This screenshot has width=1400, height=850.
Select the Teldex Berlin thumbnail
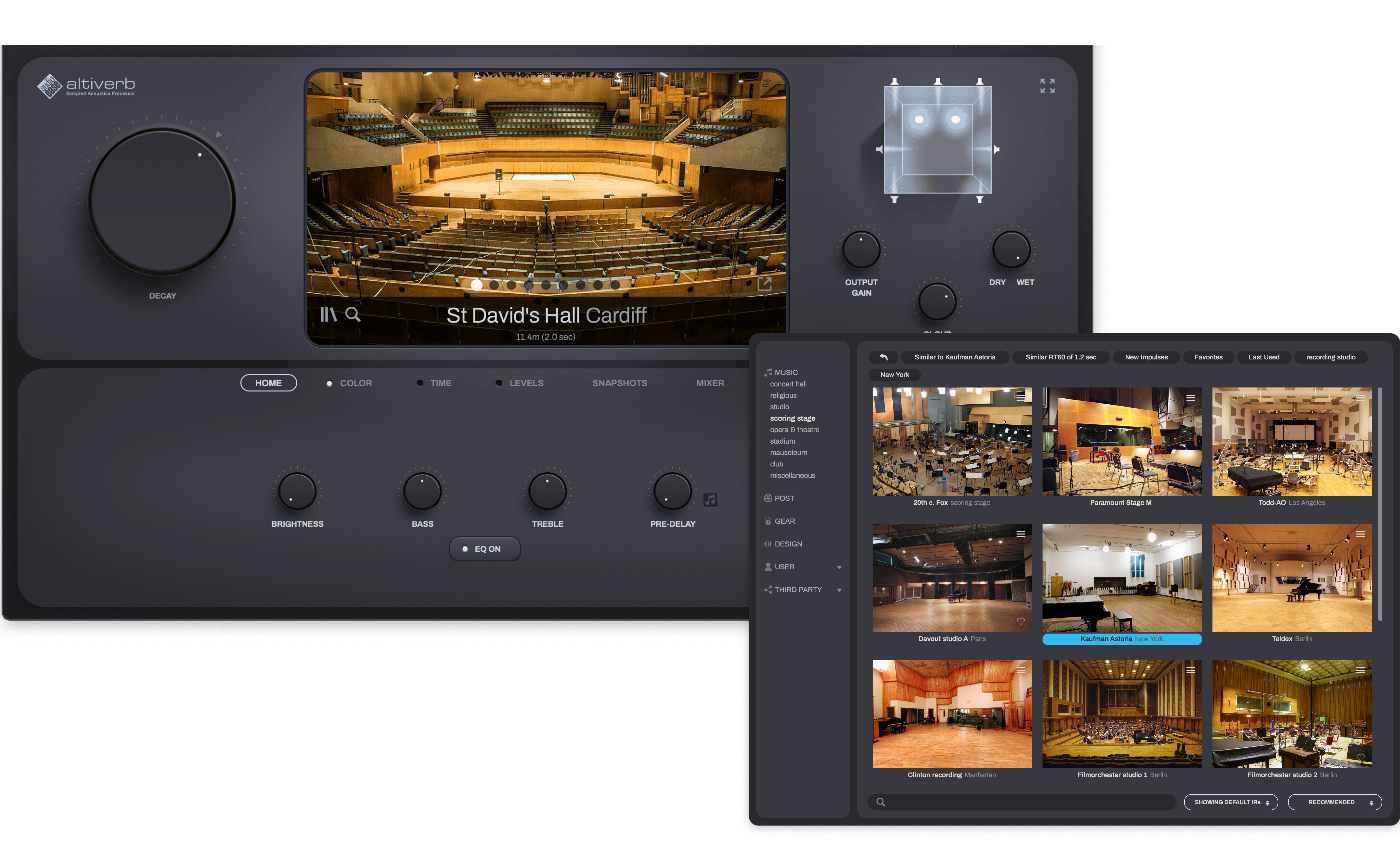[x=1292, y=578]
